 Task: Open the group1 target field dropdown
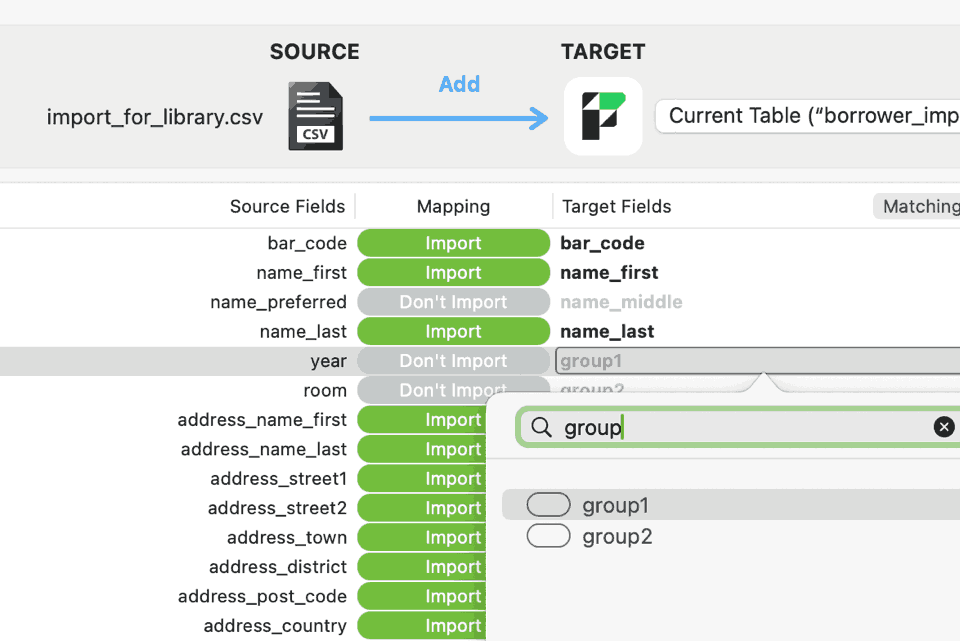click(x=756, y=361)
